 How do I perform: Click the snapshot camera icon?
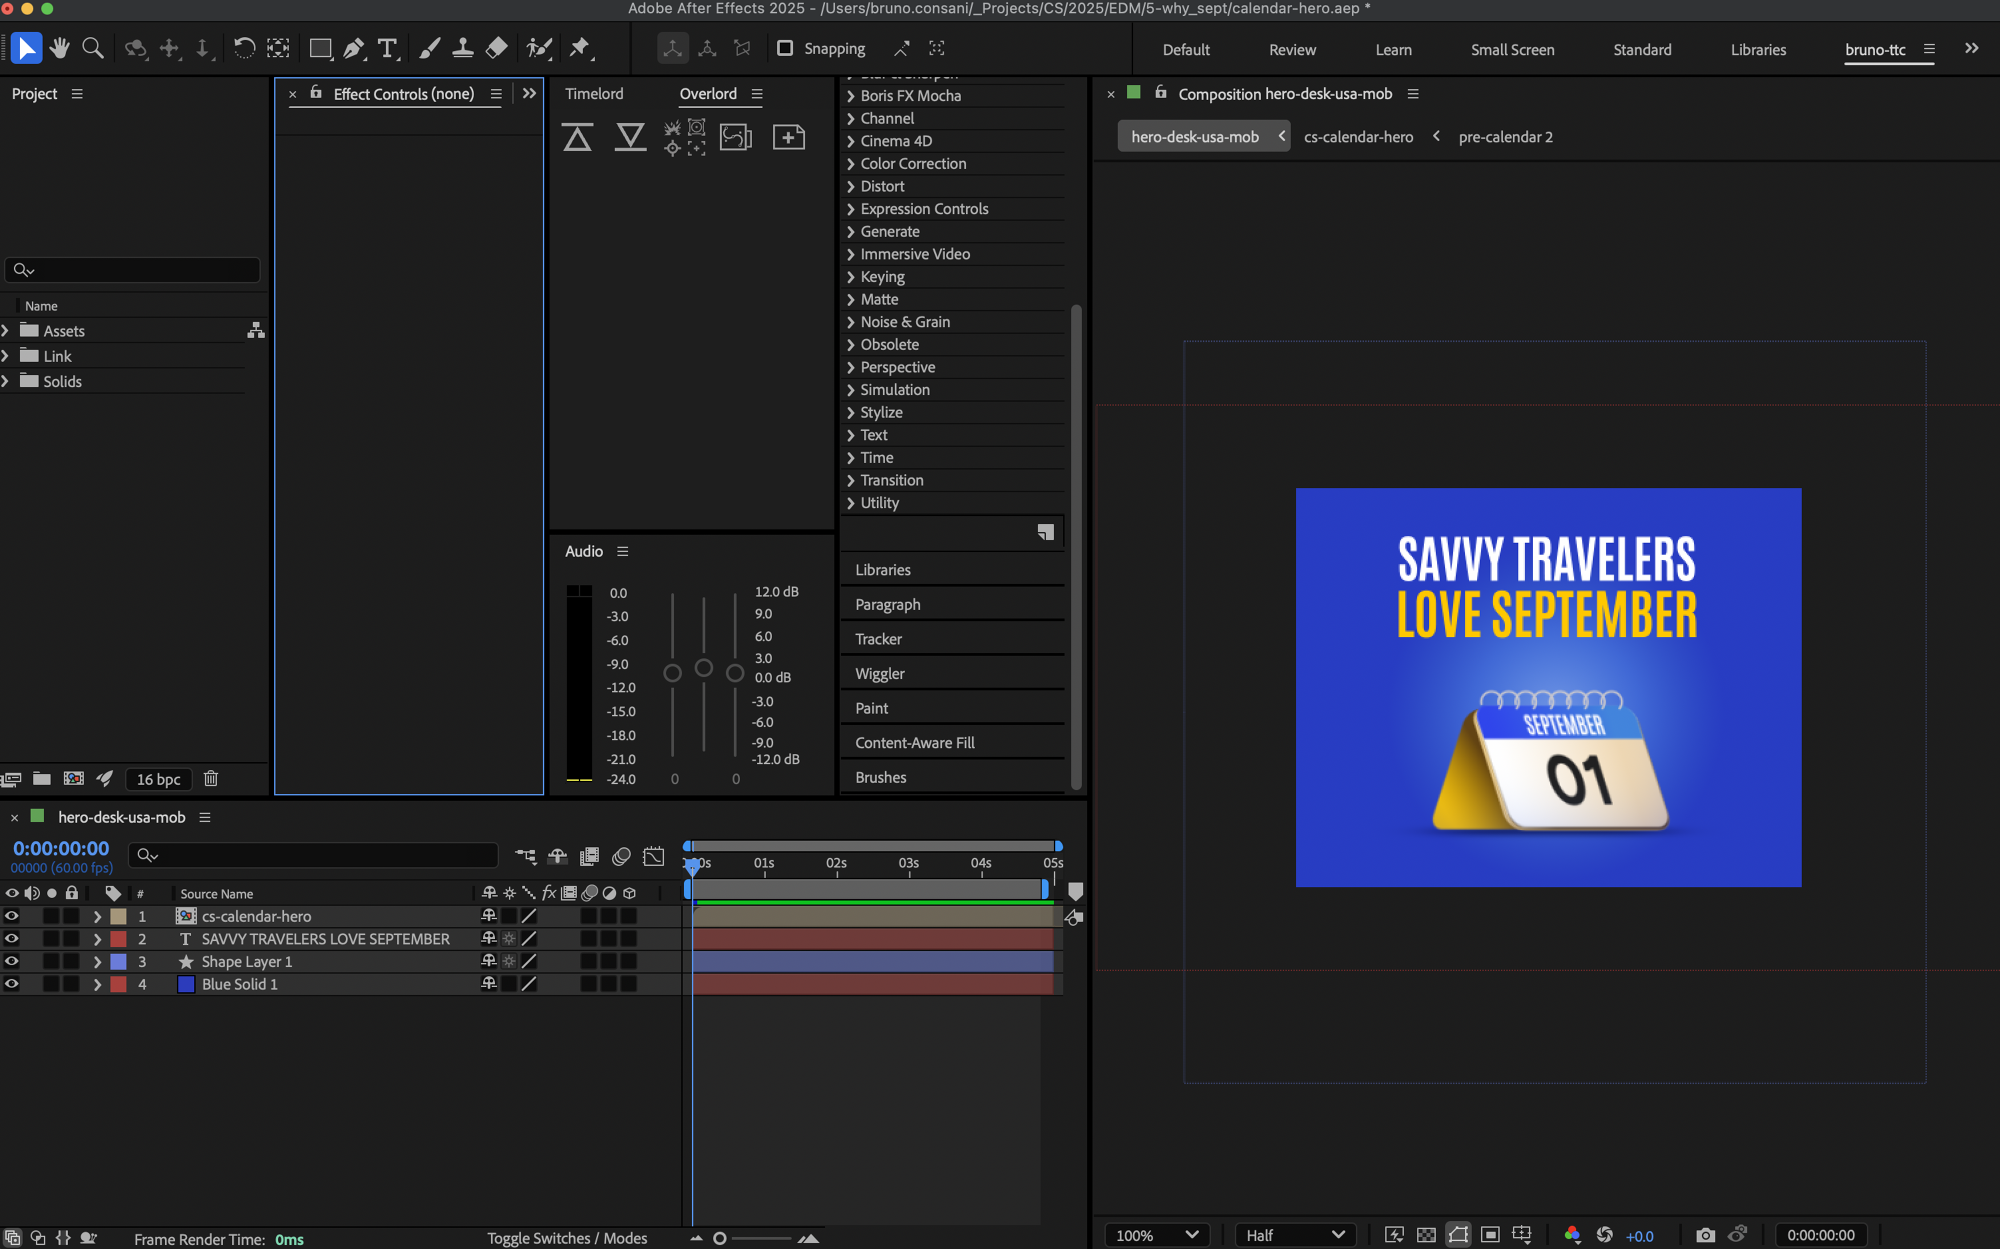coord(1706,1235)
